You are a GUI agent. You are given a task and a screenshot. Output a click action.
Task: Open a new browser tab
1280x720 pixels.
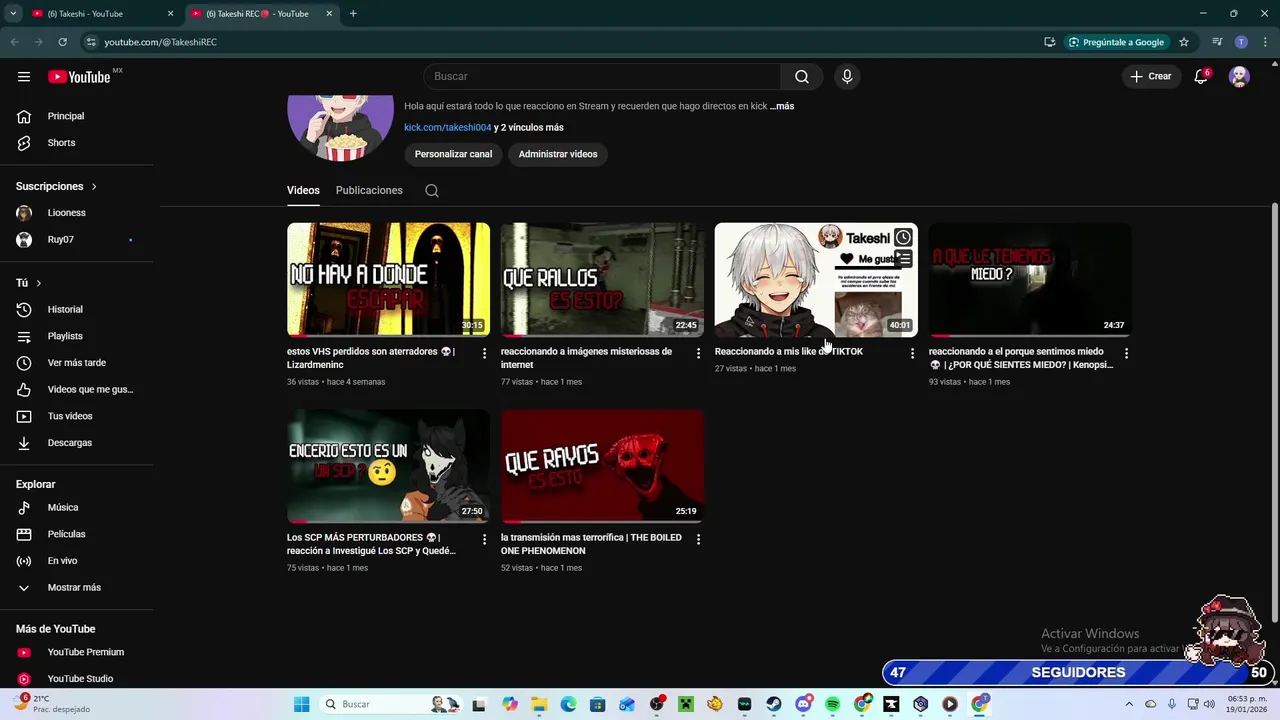coord(353,14)
